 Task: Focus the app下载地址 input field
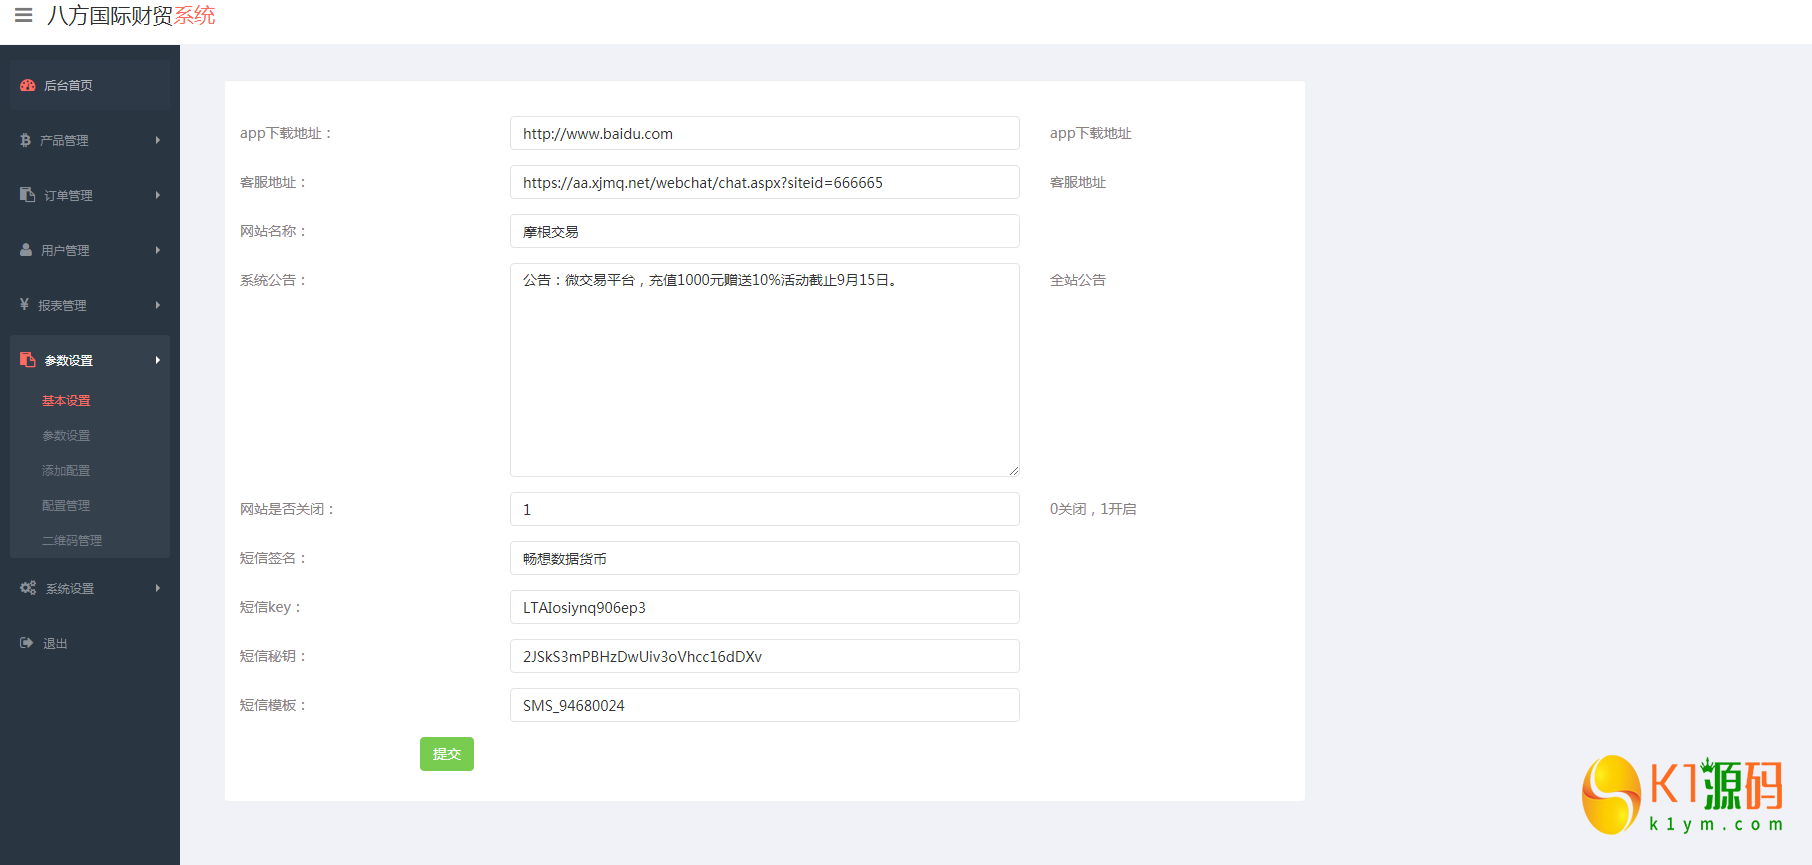(x=765, y=133)
